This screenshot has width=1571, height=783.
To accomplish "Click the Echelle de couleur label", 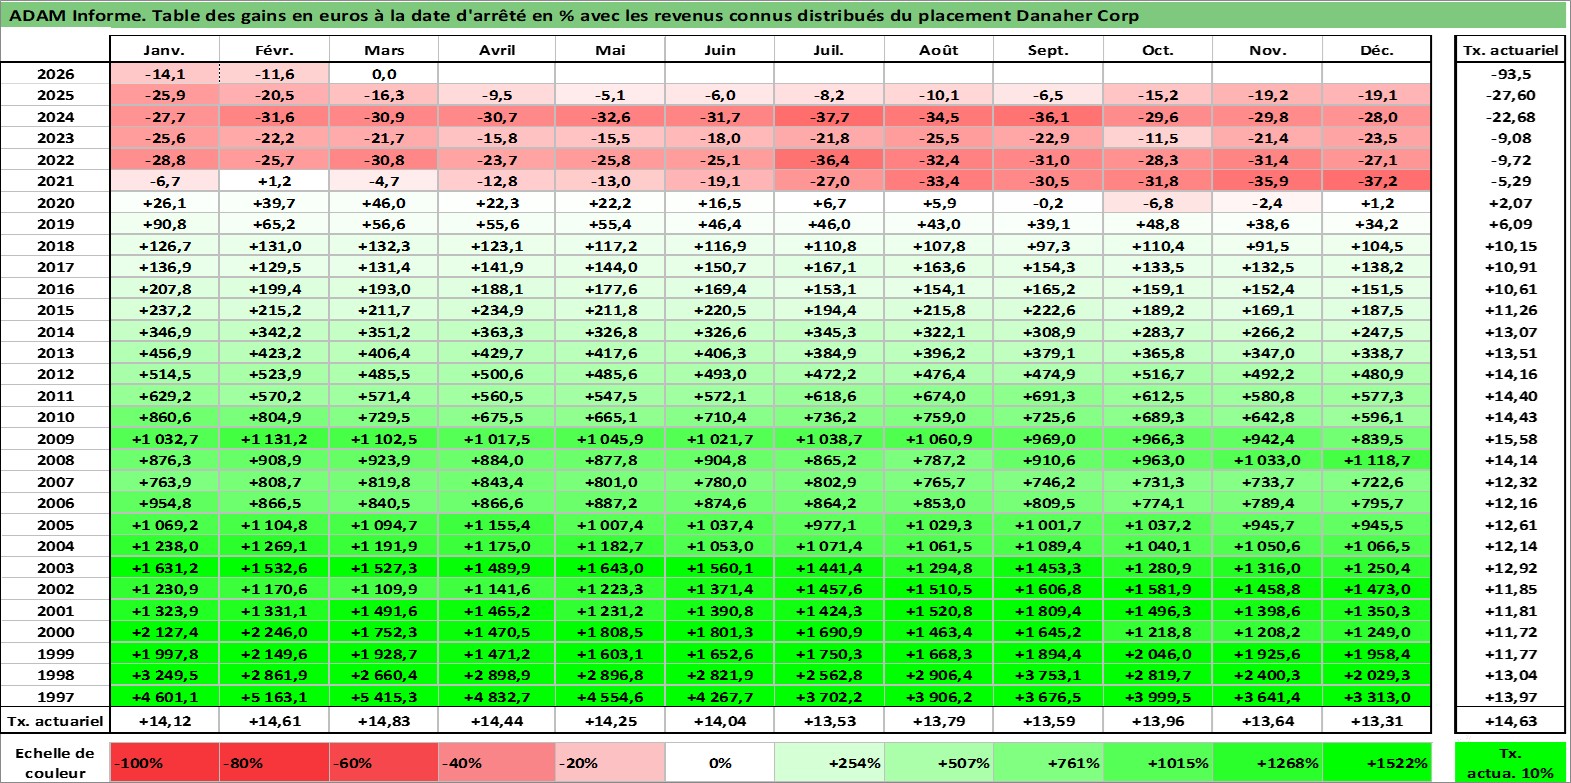I will tap(55, 763).
